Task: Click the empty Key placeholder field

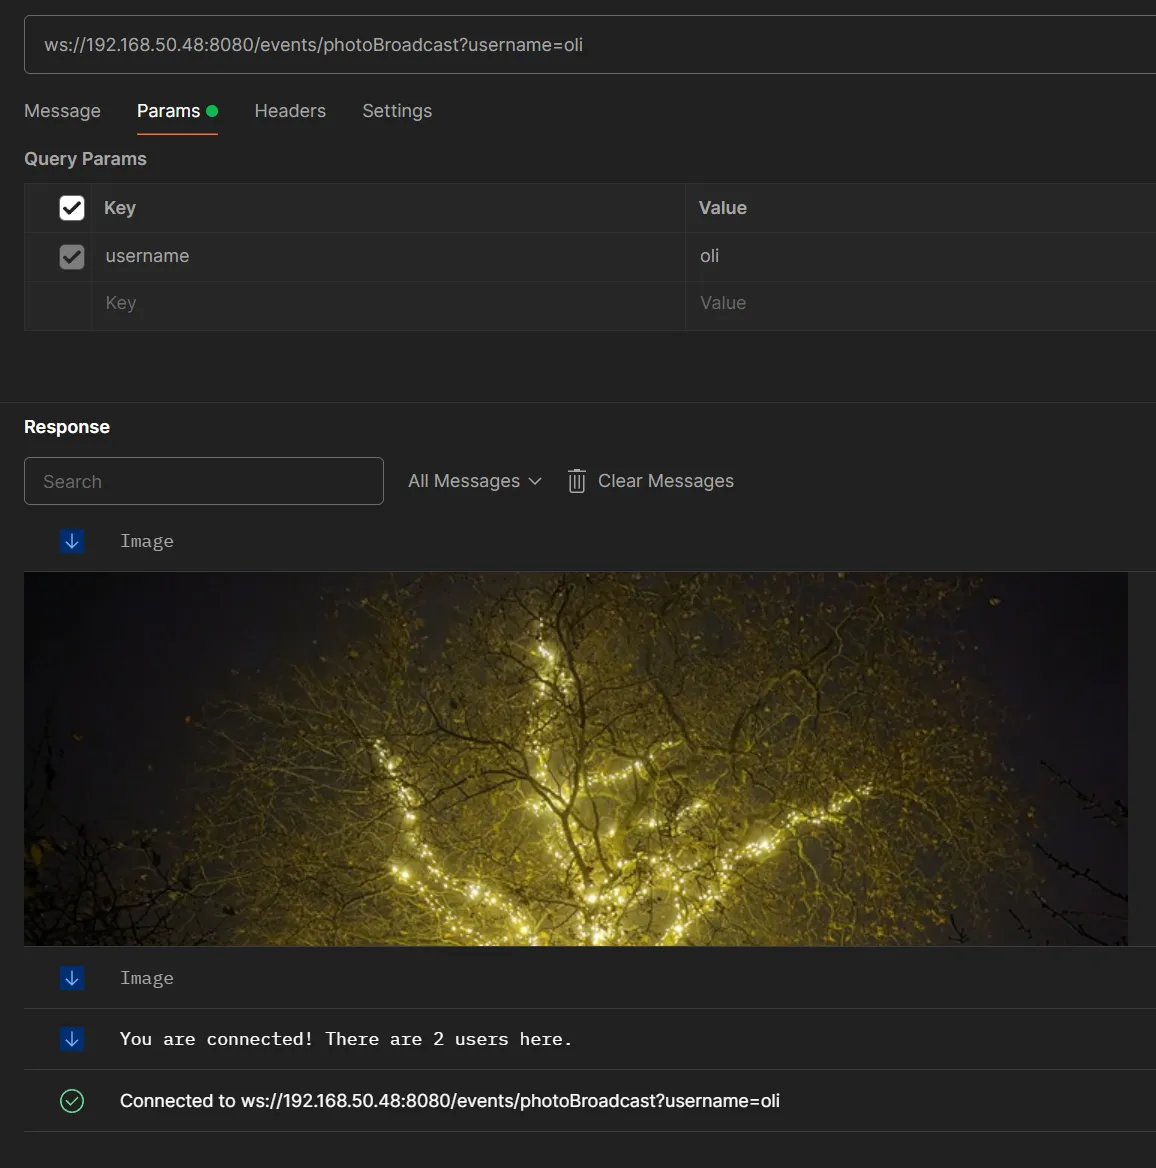Action: click(388, 304)
